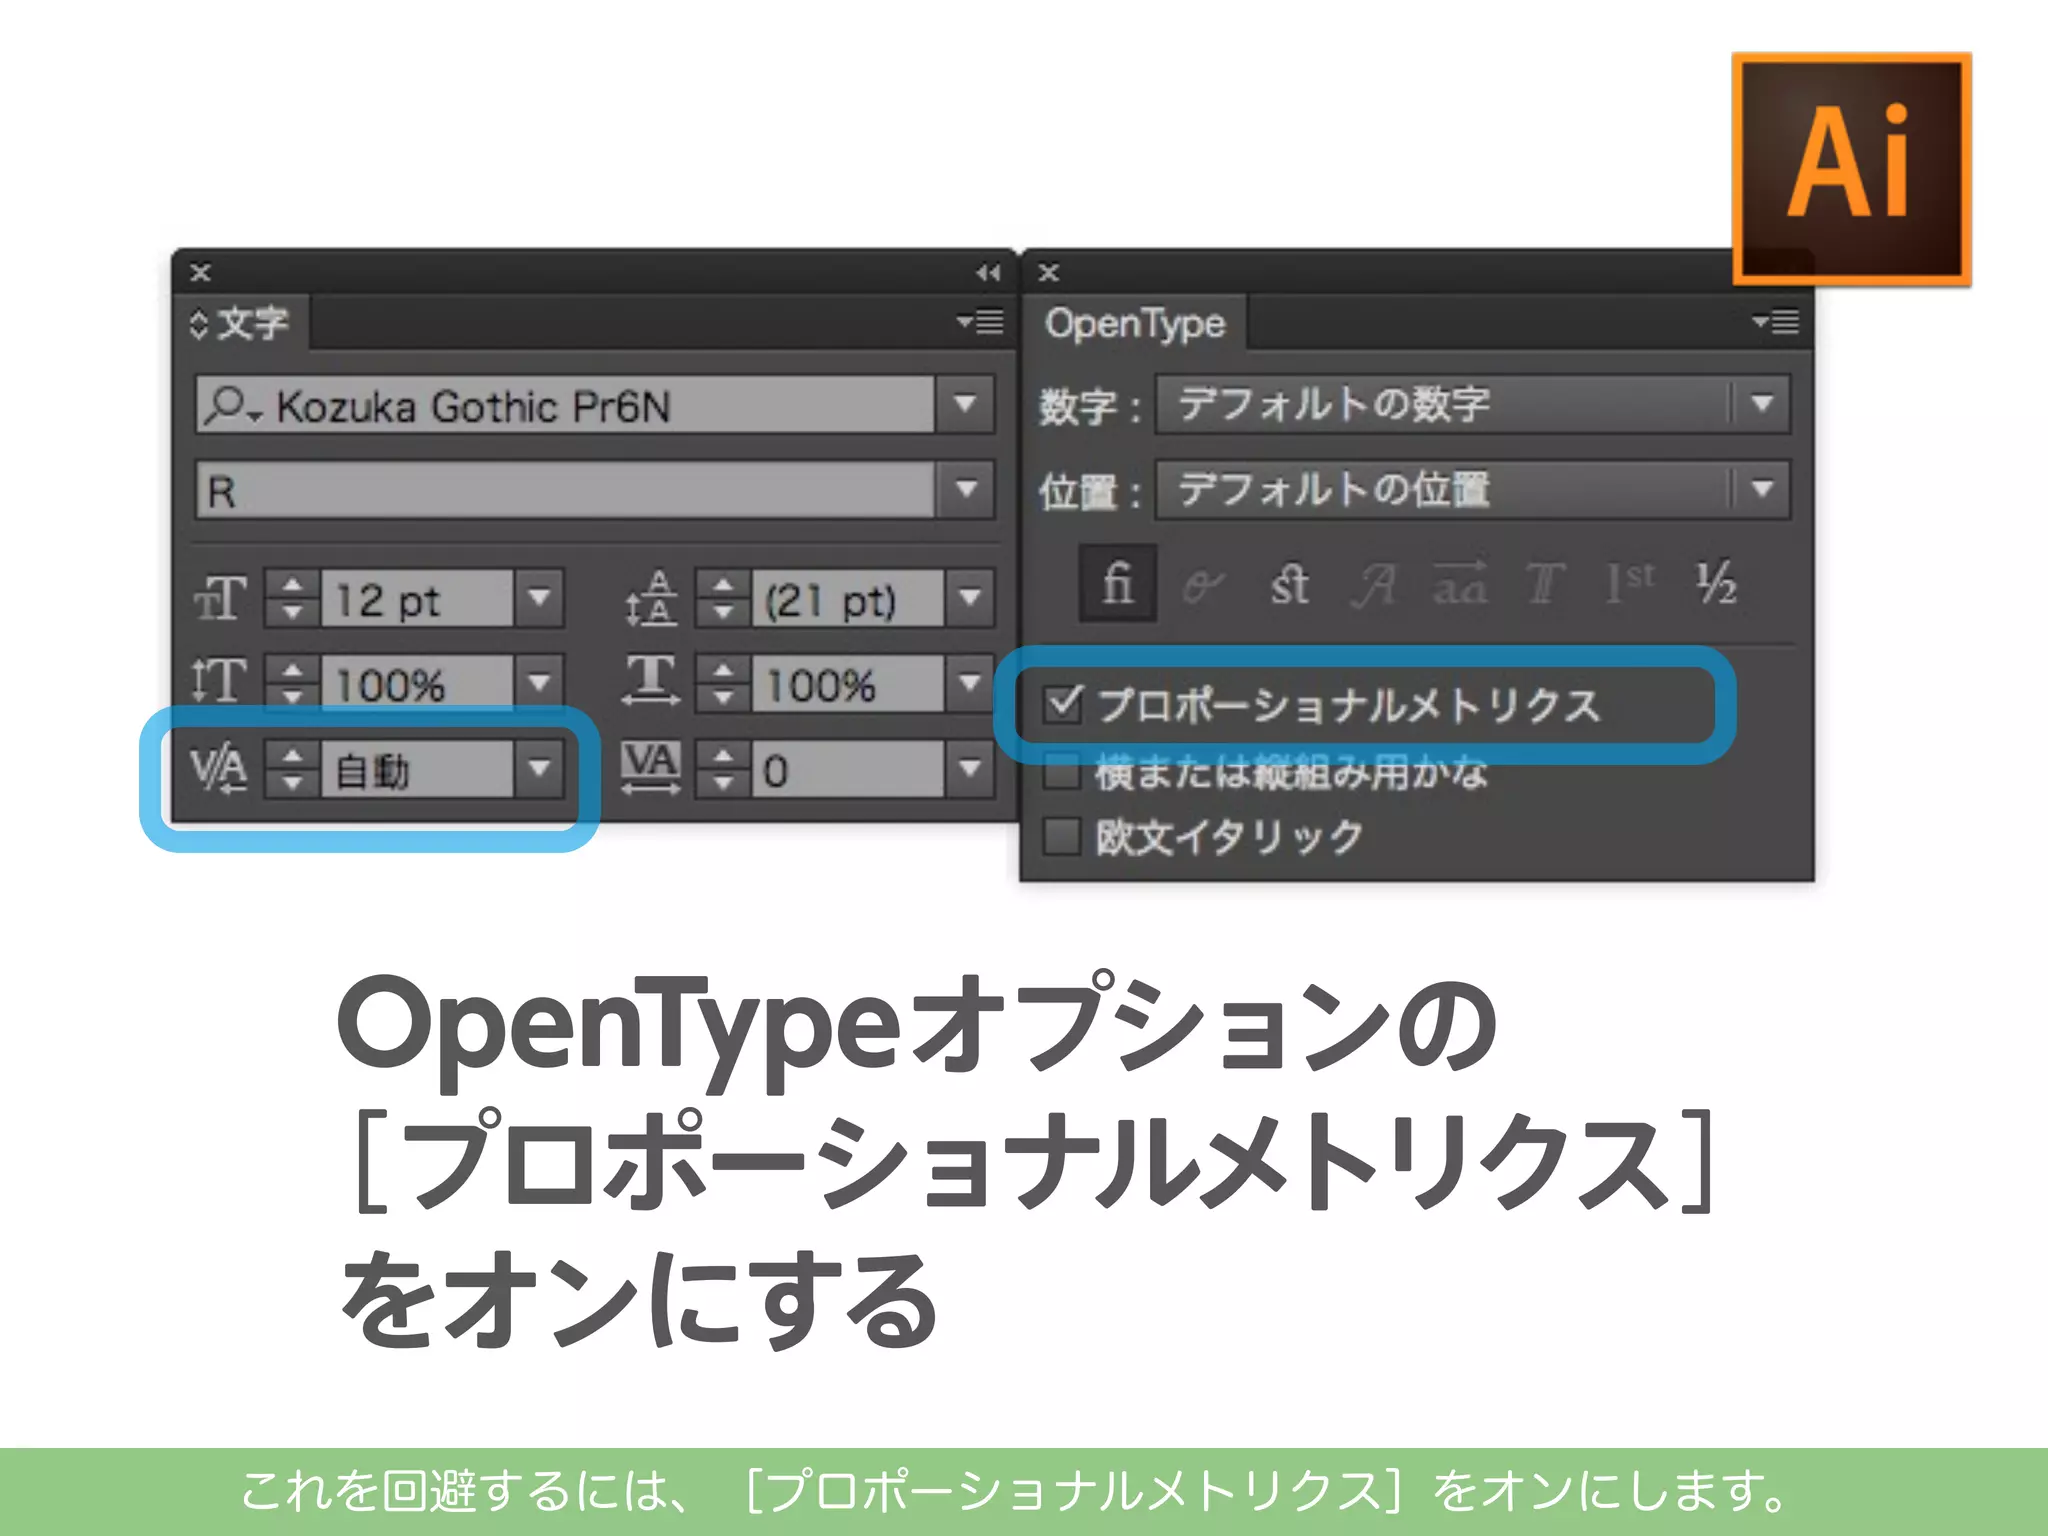Enable the 欧文イタリック checkbox
Image resolution: width=2048 pixels, height=1536 pixels.
coord(1062,836)
